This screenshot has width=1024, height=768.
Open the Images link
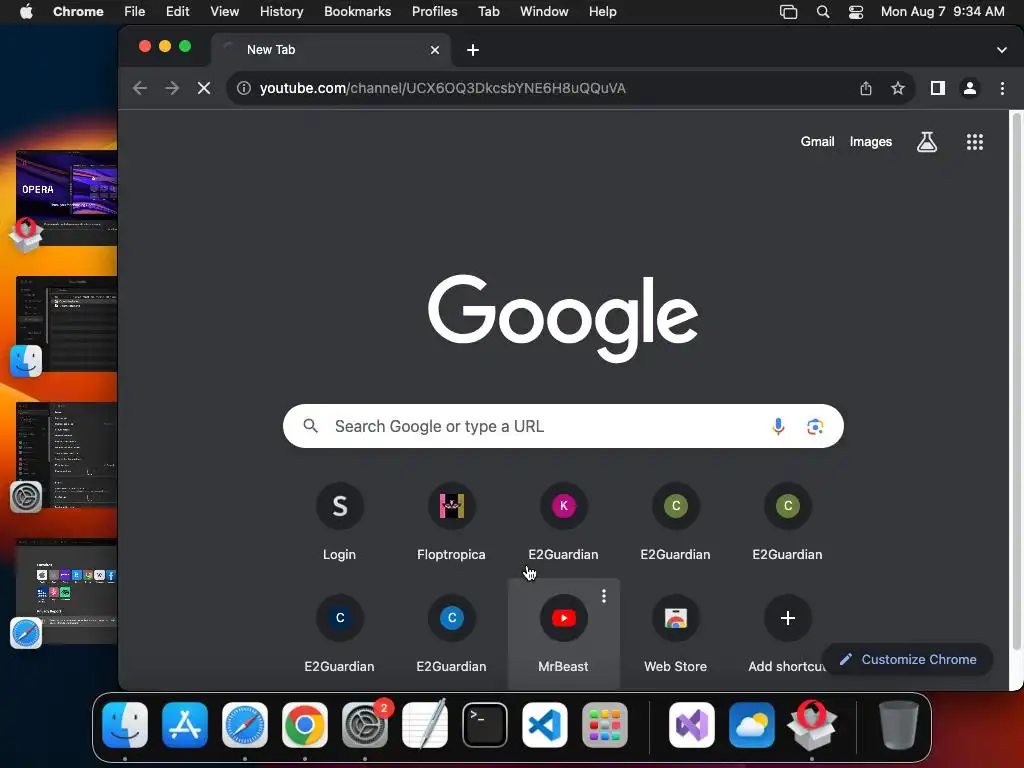coord(871,142)
